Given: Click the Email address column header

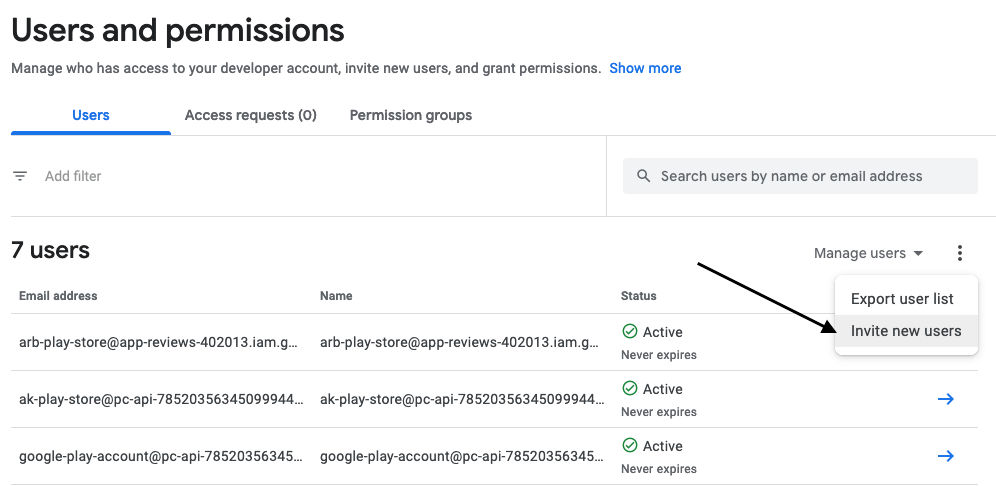Looking at the screenshot, I should pos(58,296).
